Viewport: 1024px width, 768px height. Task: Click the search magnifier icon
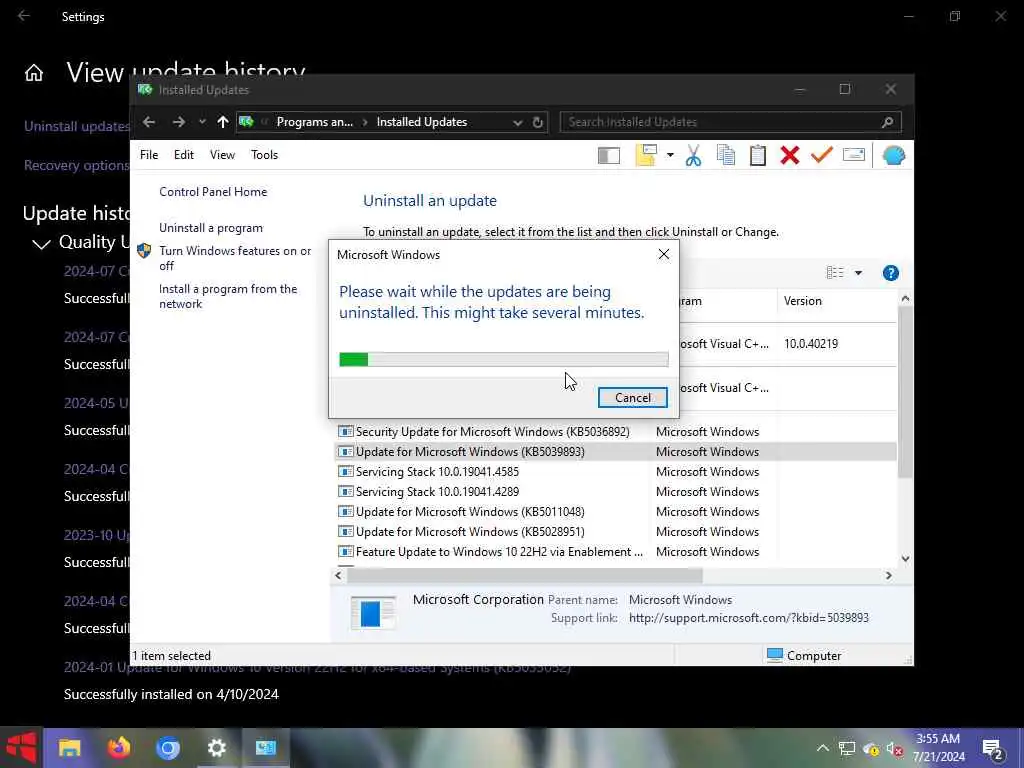pyautogui.click(x=887, y=122)
